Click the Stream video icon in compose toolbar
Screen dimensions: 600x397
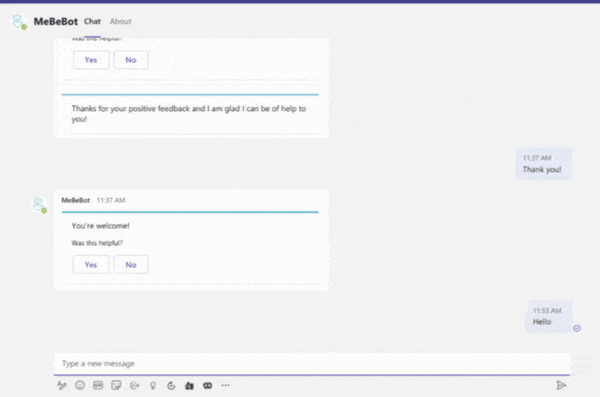click(x=134, y=386)
